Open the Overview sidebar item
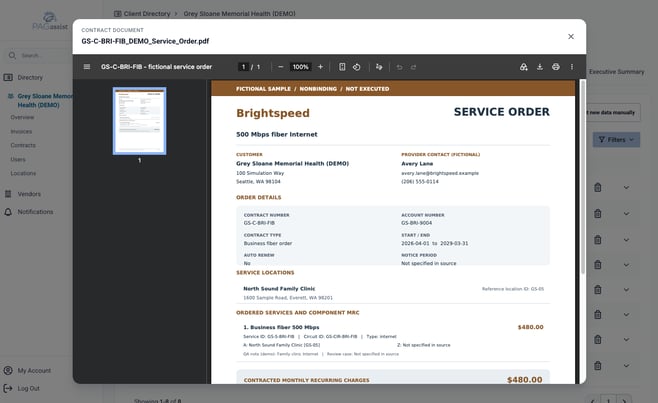This screenshot has height=403, width=658. click(x=22, y=117)
